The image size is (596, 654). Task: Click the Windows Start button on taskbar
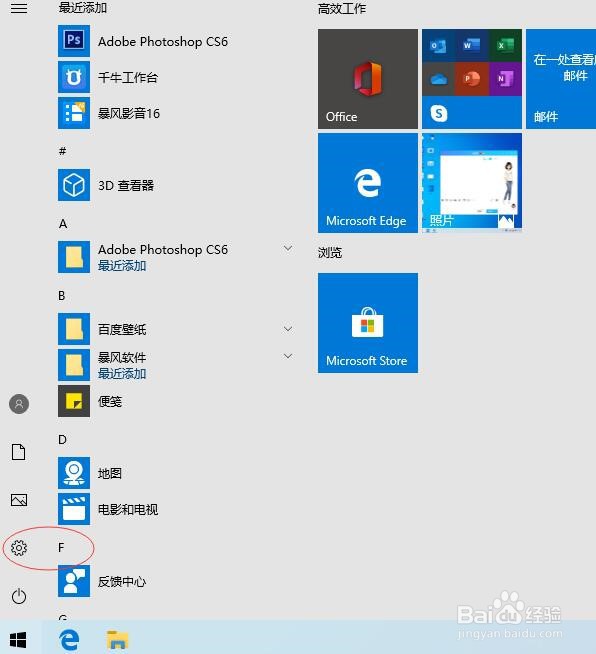point(18,639)
